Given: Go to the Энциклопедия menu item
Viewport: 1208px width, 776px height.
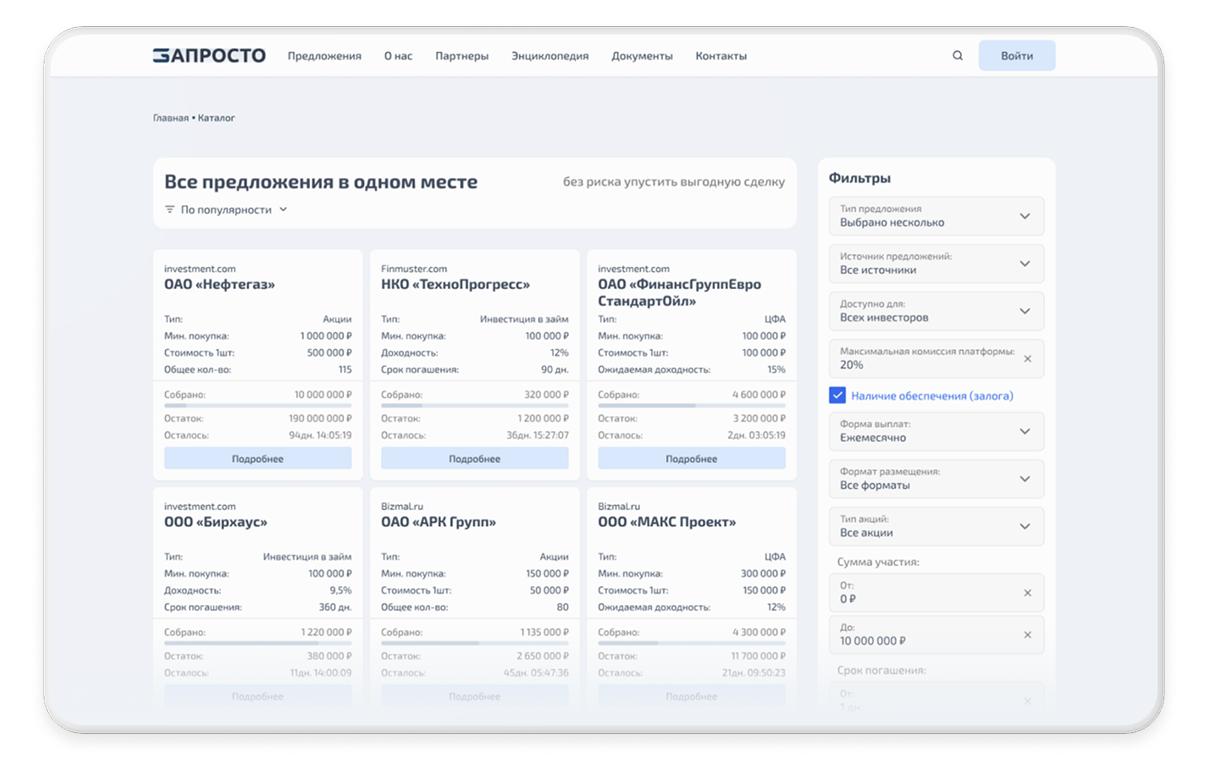Looking at the screenshot, I should click(x=550, y=56).
